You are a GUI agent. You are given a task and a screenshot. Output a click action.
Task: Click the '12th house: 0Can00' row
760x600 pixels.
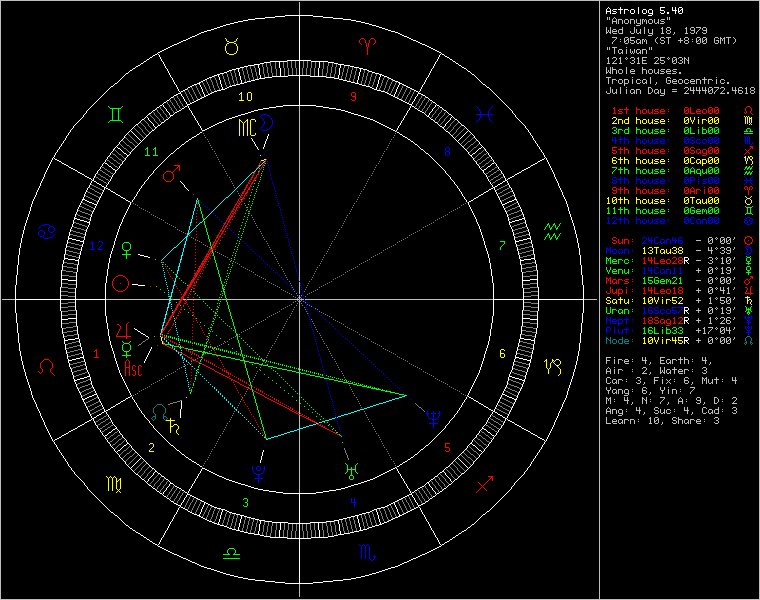point(663,221)
